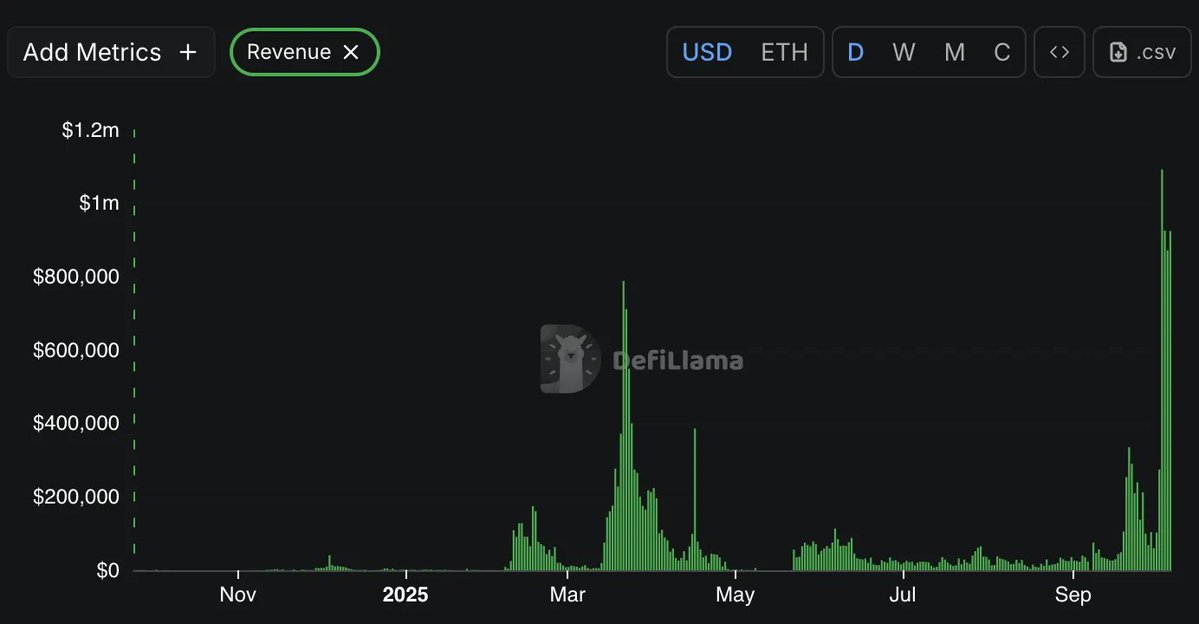
Task: Click the Mar x-axis label
Action: pos(567,594)
